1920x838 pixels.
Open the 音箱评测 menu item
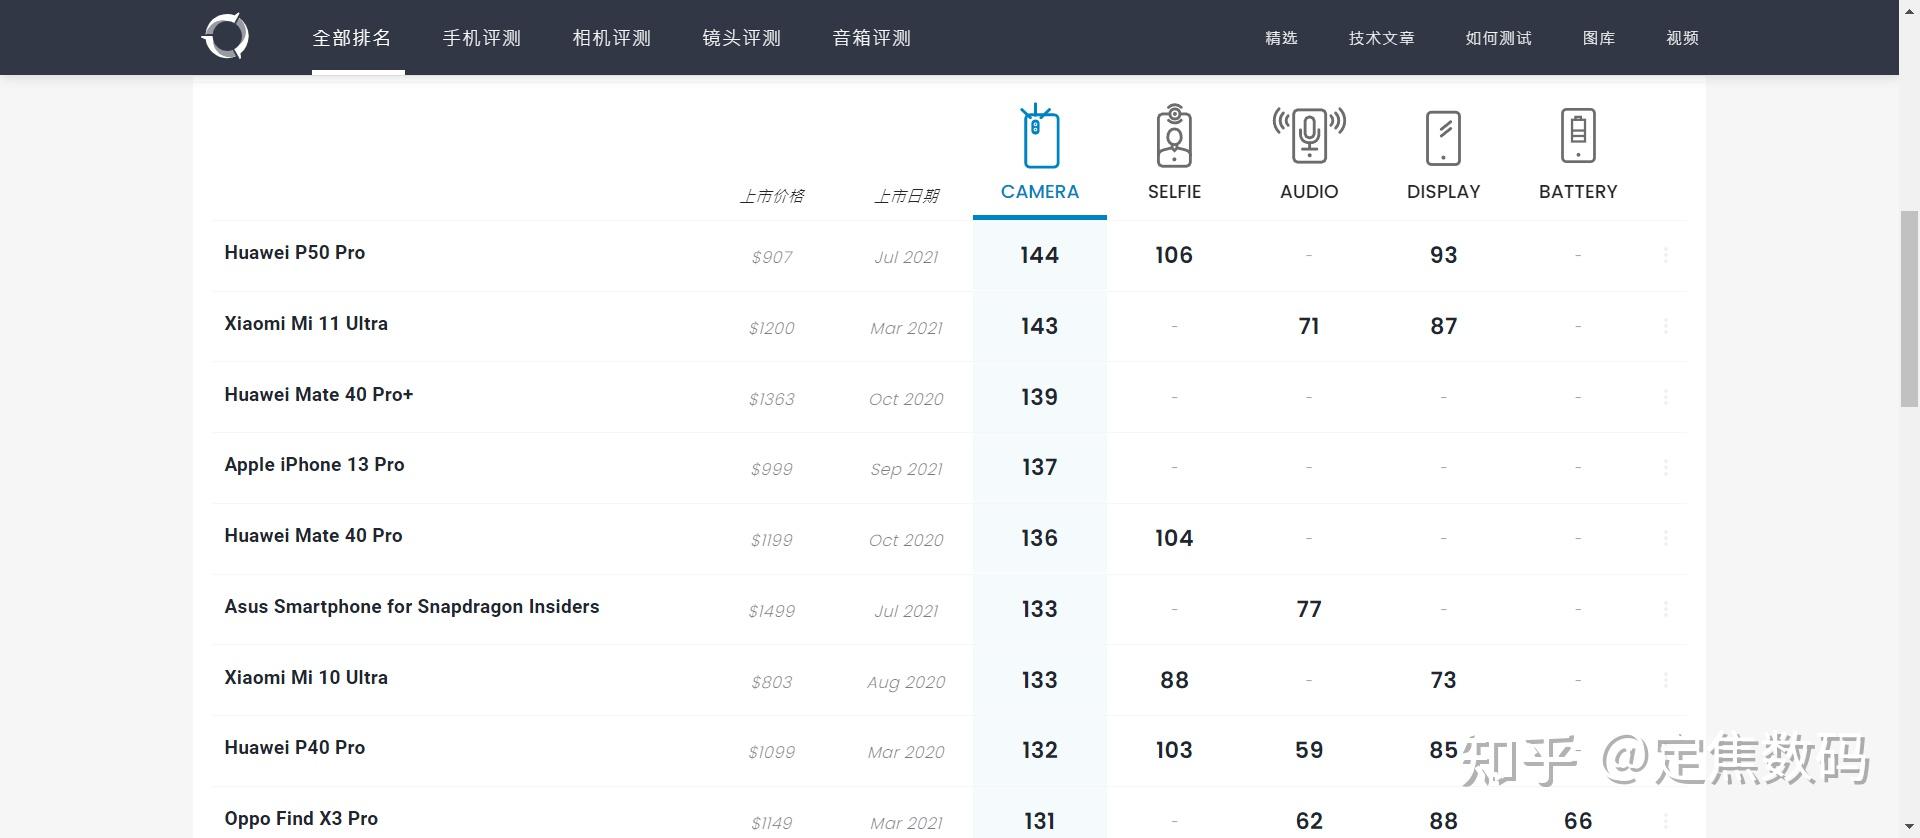tap(872, 38)
